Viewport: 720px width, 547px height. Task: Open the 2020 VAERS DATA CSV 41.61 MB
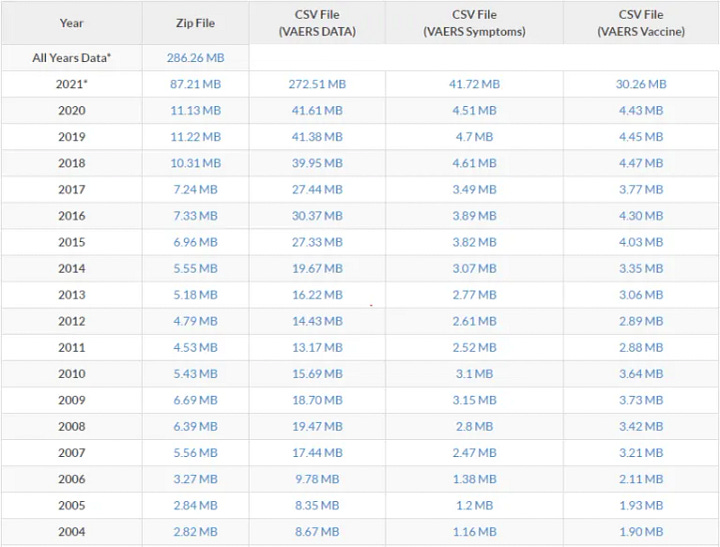pos(317,110)
